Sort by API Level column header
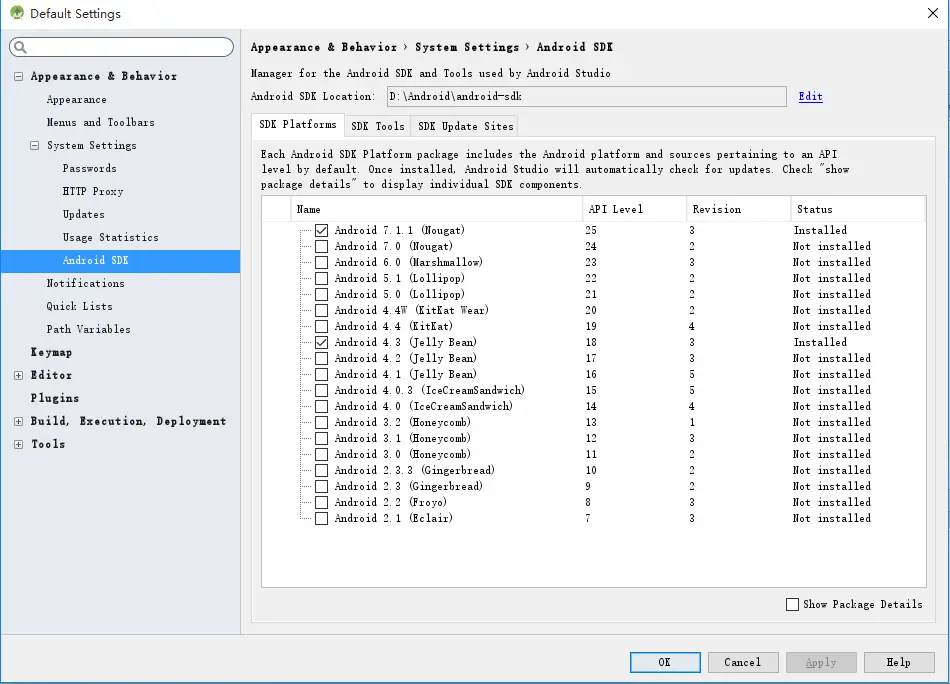This screenshot has height=684, width=950. [634, 209]
